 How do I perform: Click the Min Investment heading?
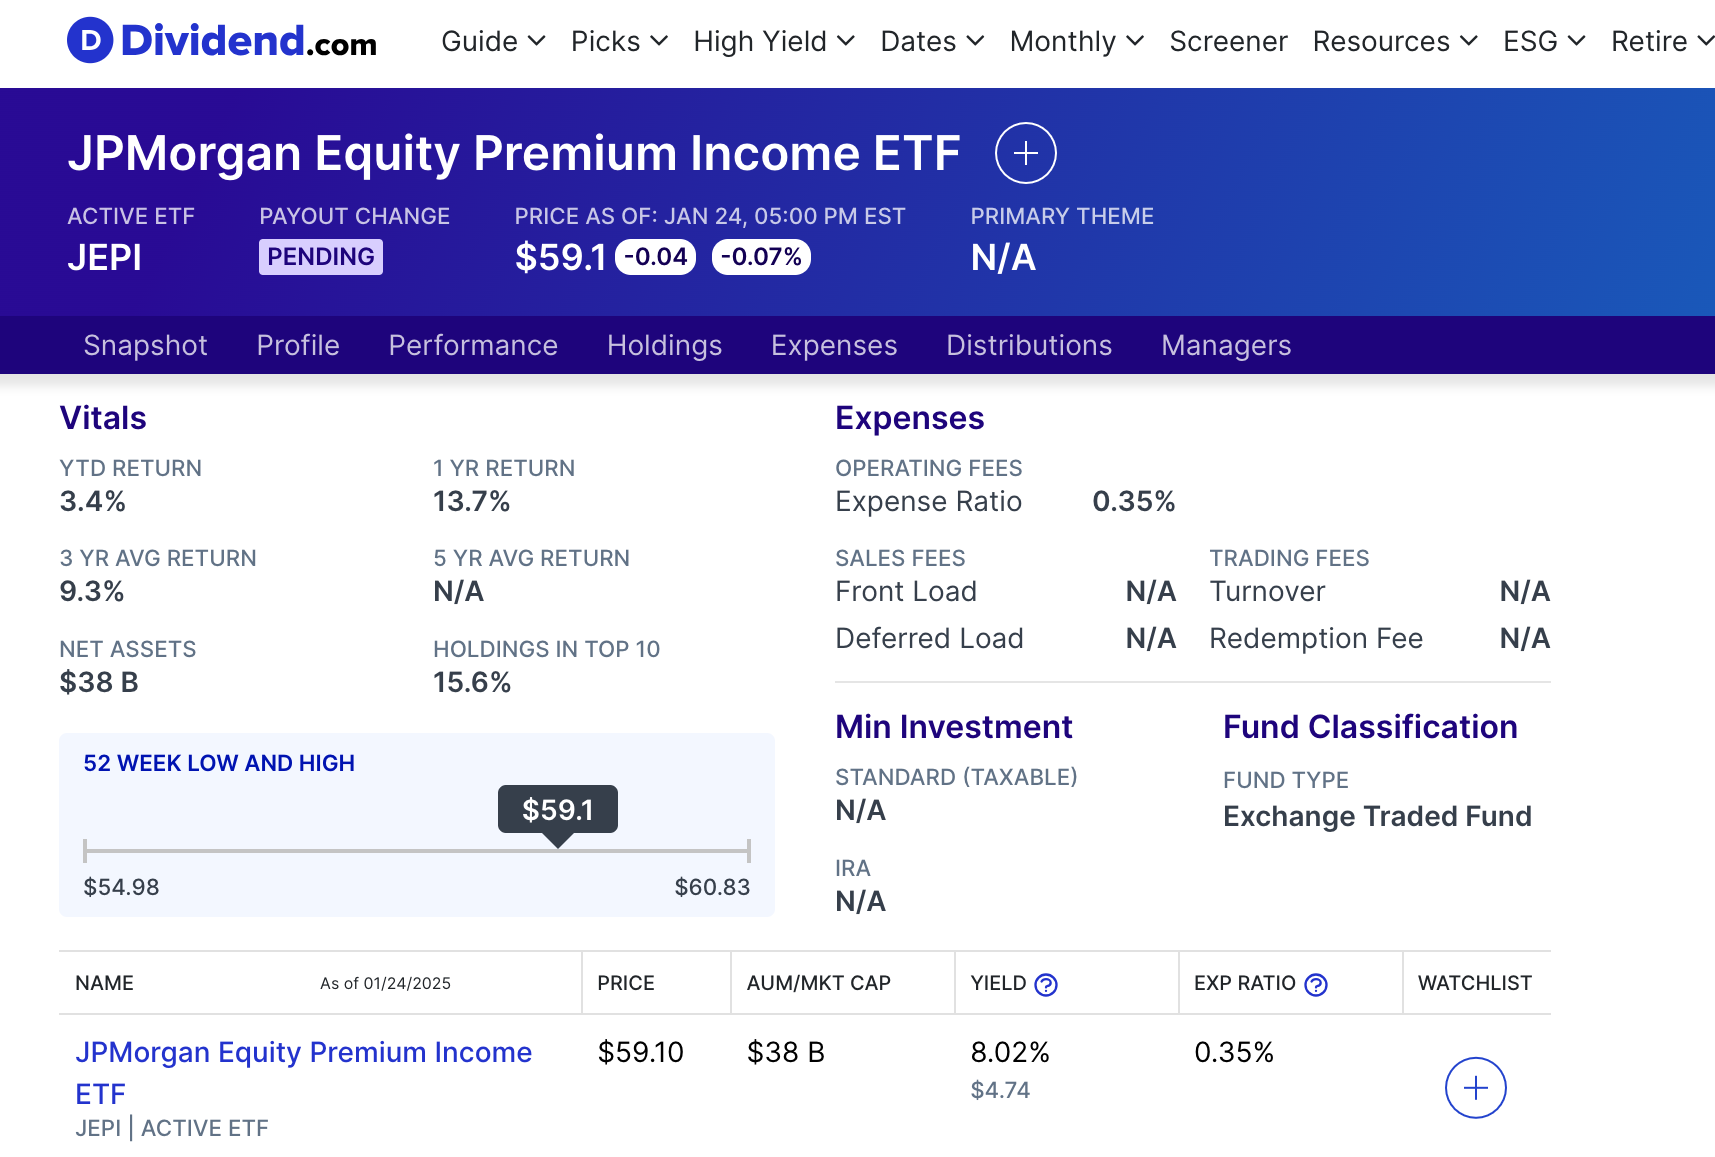coord(954,727)
